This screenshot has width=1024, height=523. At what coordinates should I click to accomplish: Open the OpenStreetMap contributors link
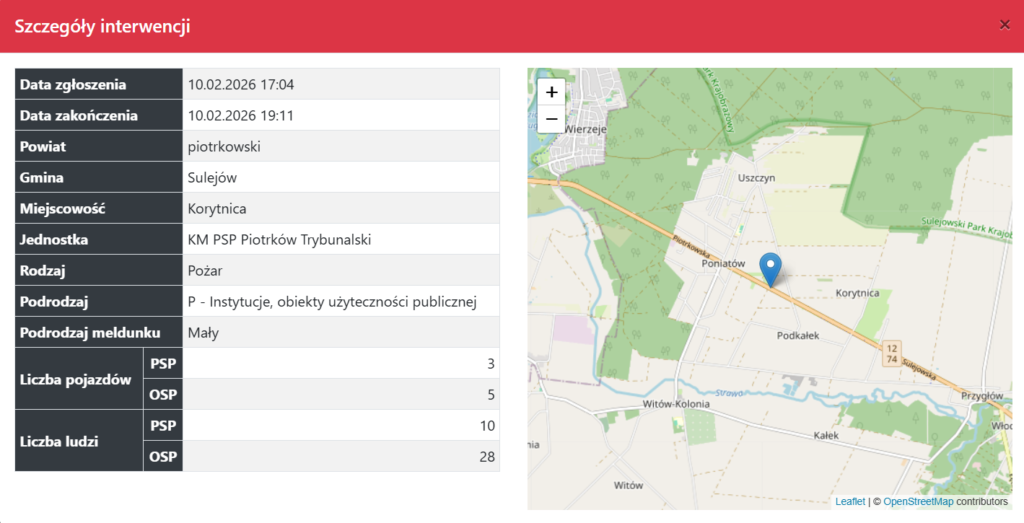point(918,502)
